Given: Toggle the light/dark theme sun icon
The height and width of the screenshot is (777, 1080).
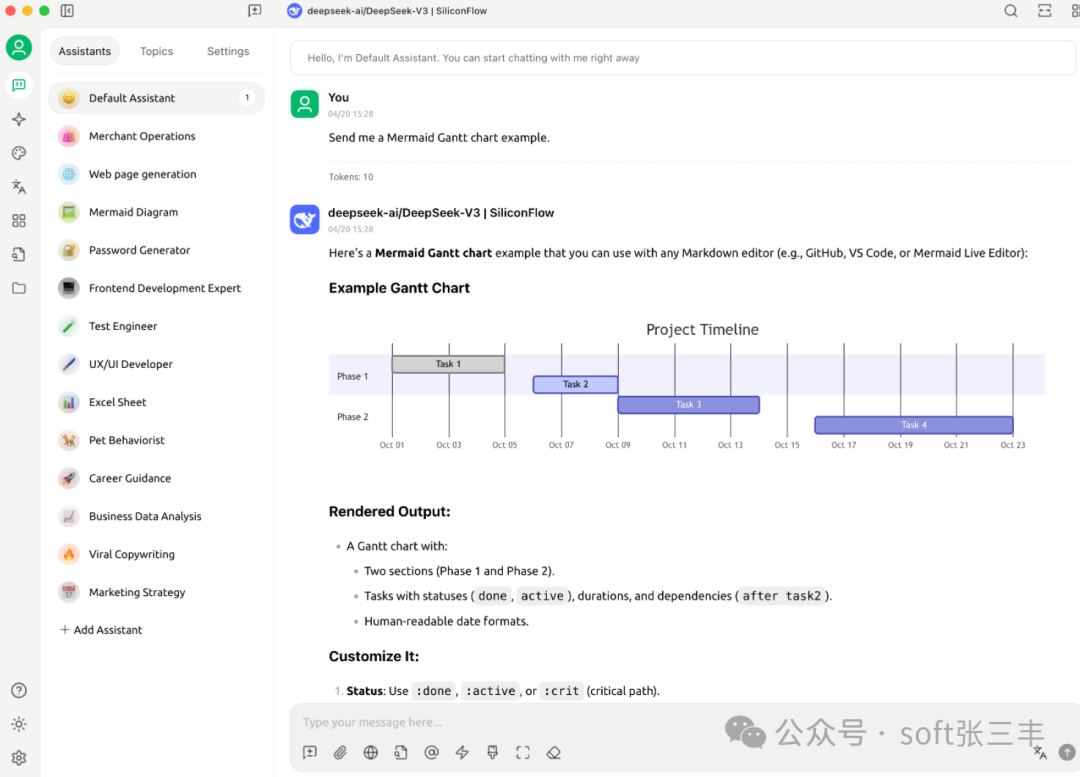Looking at the screenshot, I should 19,724.
